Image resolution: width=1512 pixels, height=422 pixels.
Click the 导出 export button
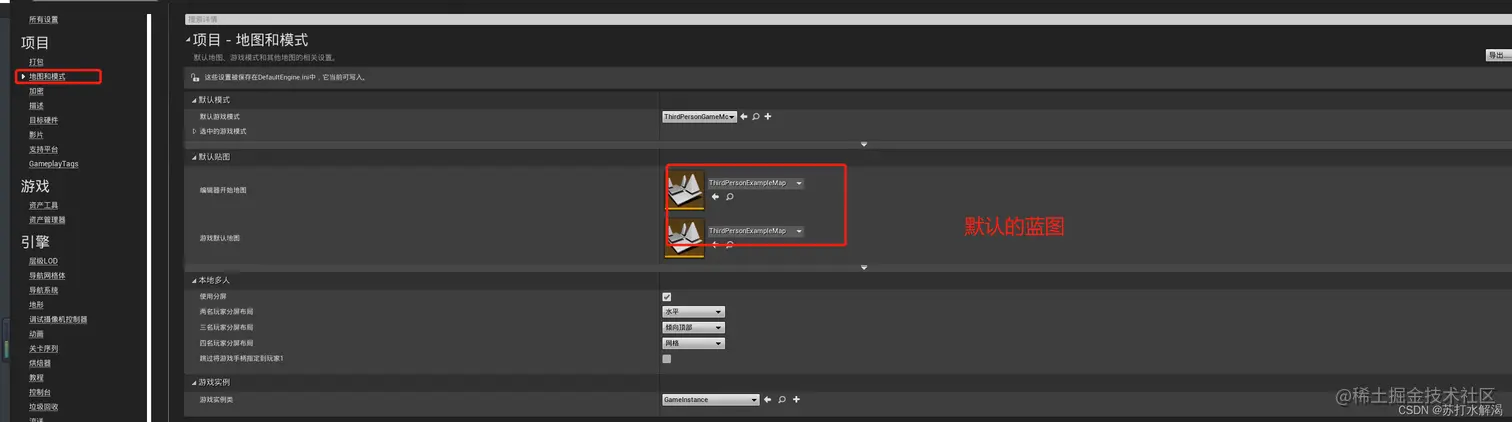point(1497,56)
